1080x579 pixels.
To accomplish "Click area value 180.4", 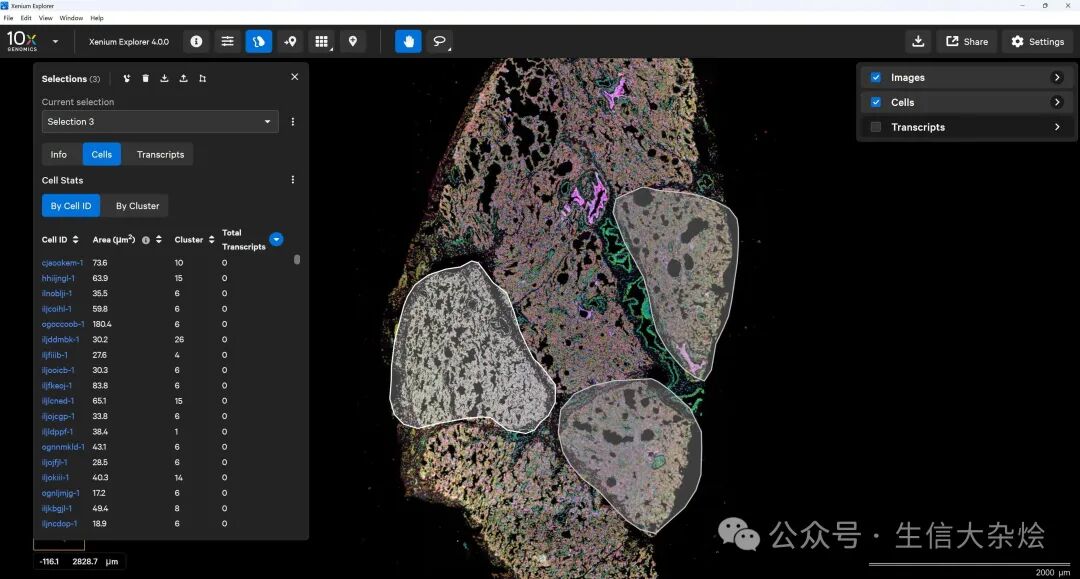I will (102, 324).
